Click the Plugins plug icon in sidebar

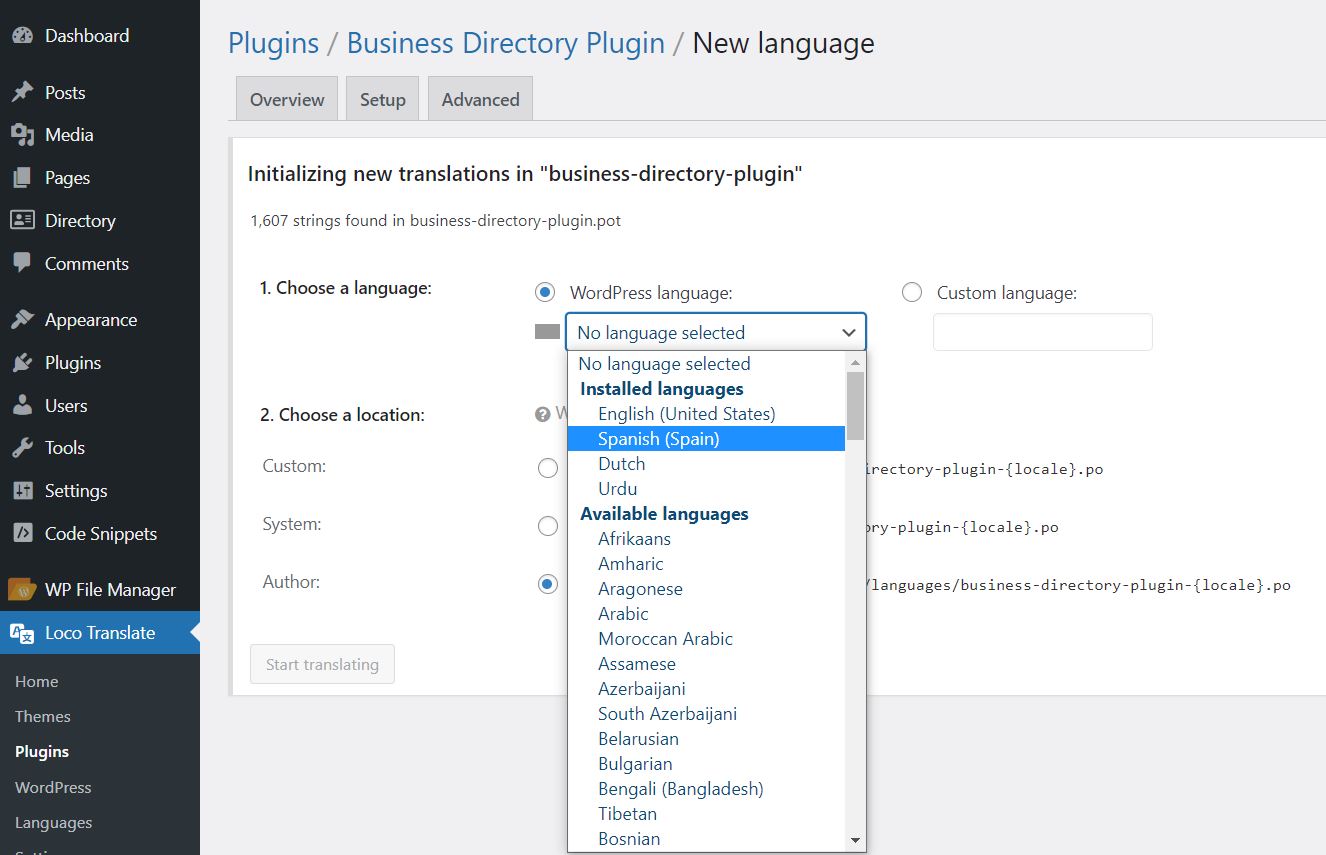(x=22, y=363)
